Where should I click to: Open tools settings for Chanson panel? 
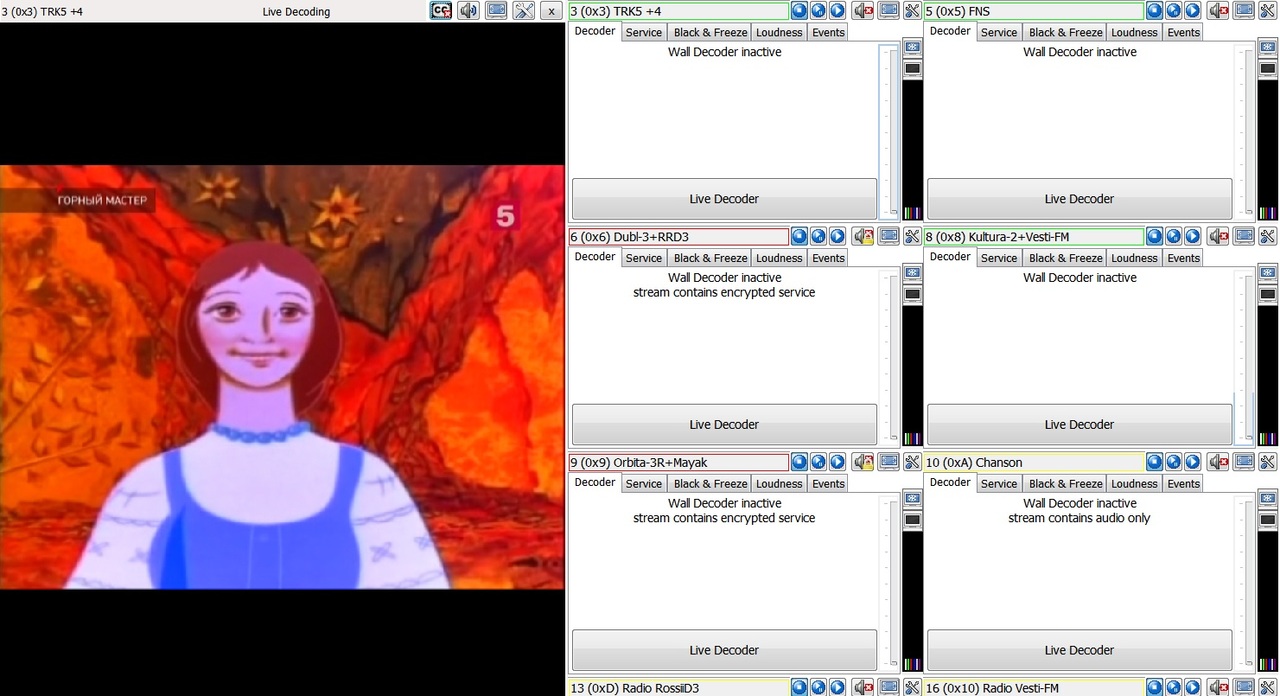[x=1267, y=462]
